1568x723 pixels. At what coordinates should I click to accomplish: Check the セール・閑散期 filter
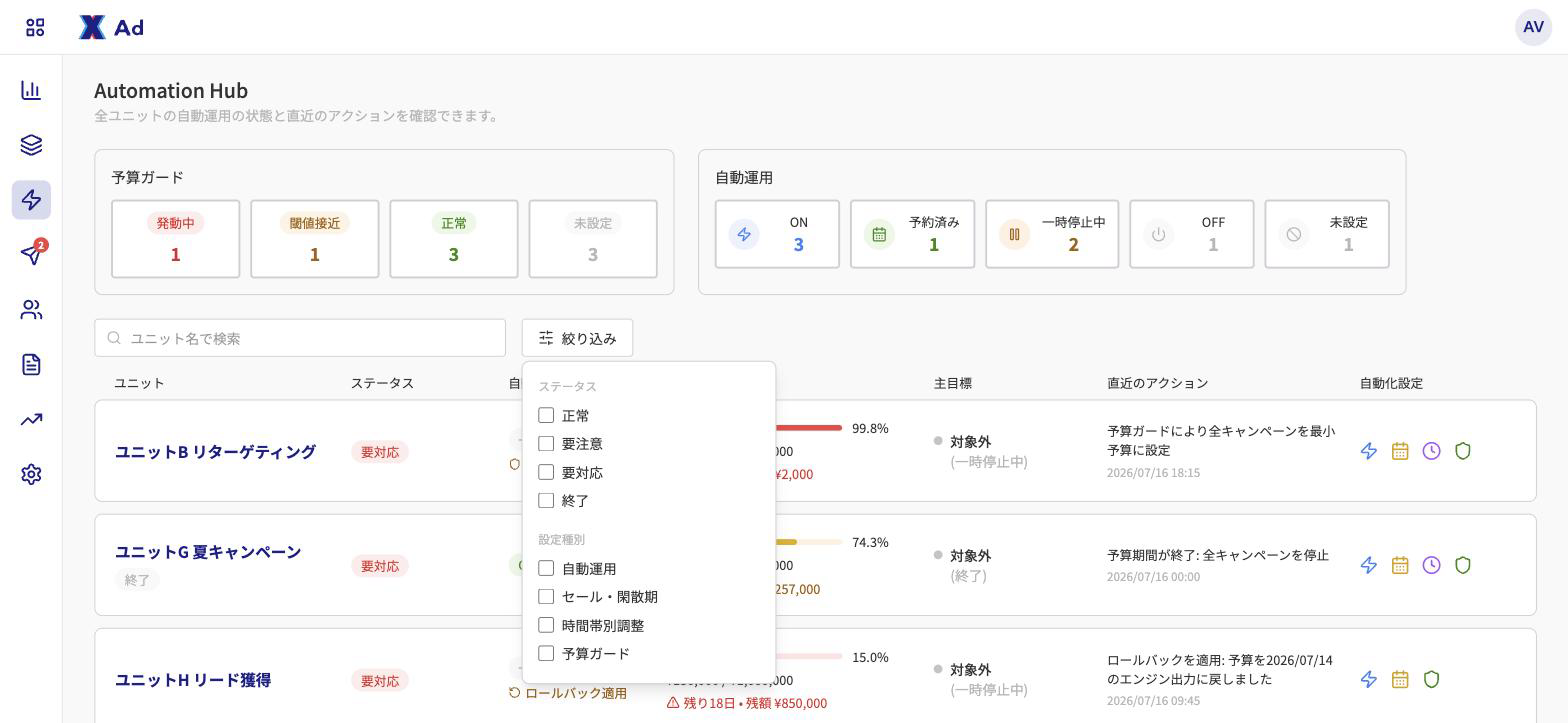546,596
